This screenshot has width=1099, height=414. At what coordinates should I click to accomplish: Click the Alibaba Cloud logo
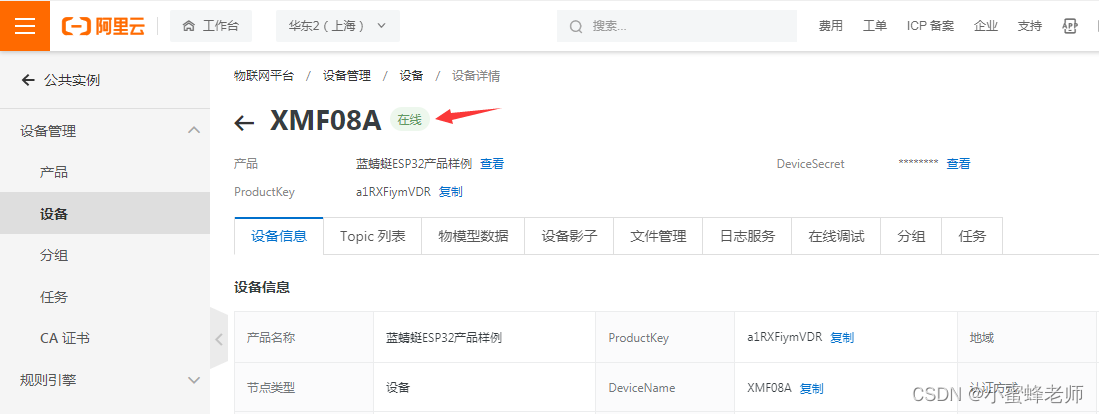coord(103,26)
